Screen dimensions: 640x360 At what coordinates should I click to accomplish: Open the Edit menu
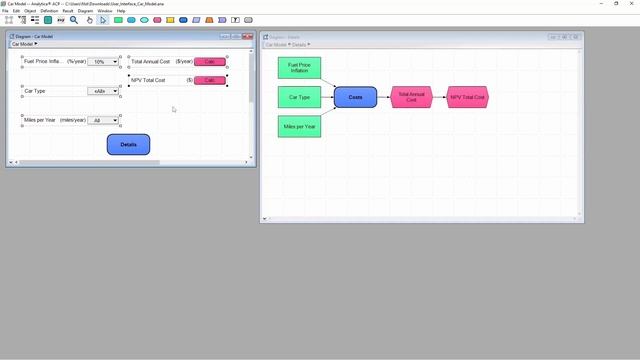pos(16,11)
